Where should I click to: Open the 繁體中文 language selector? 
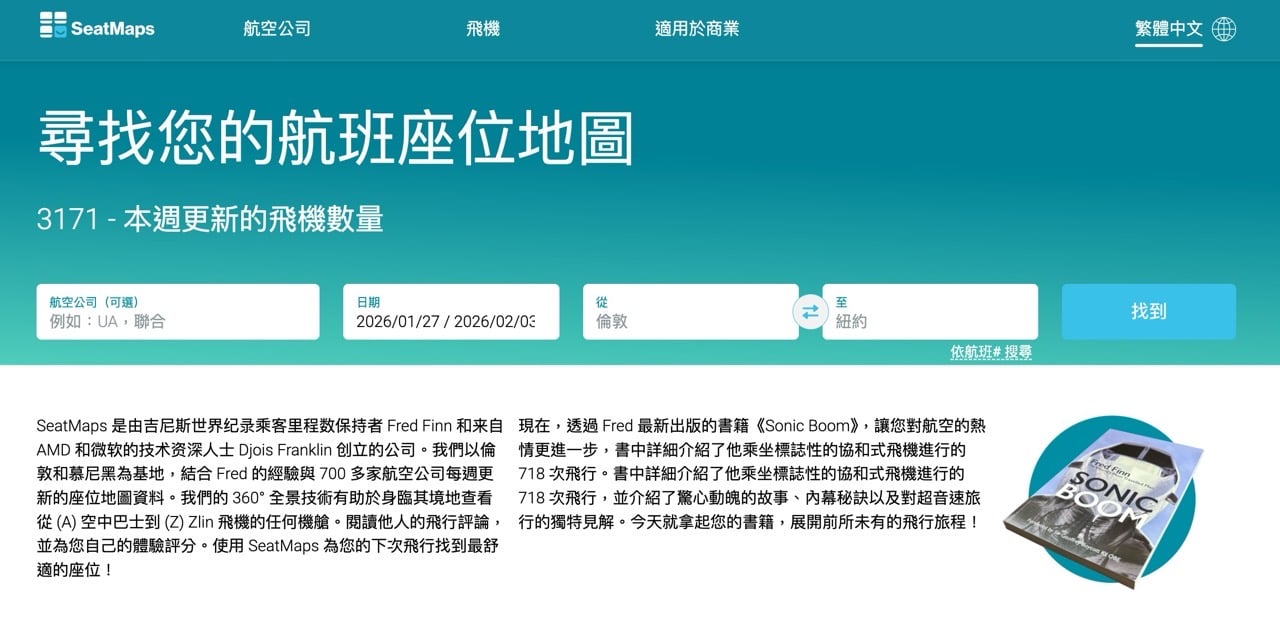pyautogui.click(x=1168, y=28)
